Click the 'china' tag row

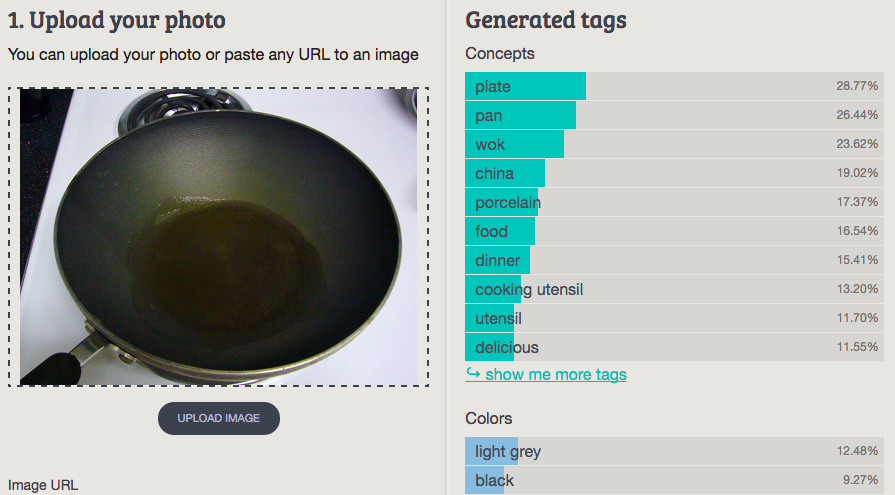tap(674, 173)
